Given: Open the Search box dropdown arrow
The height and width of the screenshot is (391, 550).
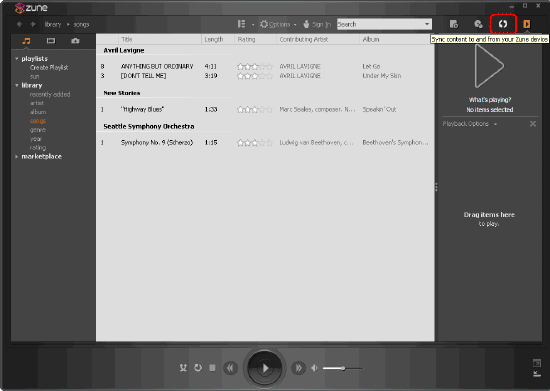Looking at the screenshot, I should pos(427,24).
